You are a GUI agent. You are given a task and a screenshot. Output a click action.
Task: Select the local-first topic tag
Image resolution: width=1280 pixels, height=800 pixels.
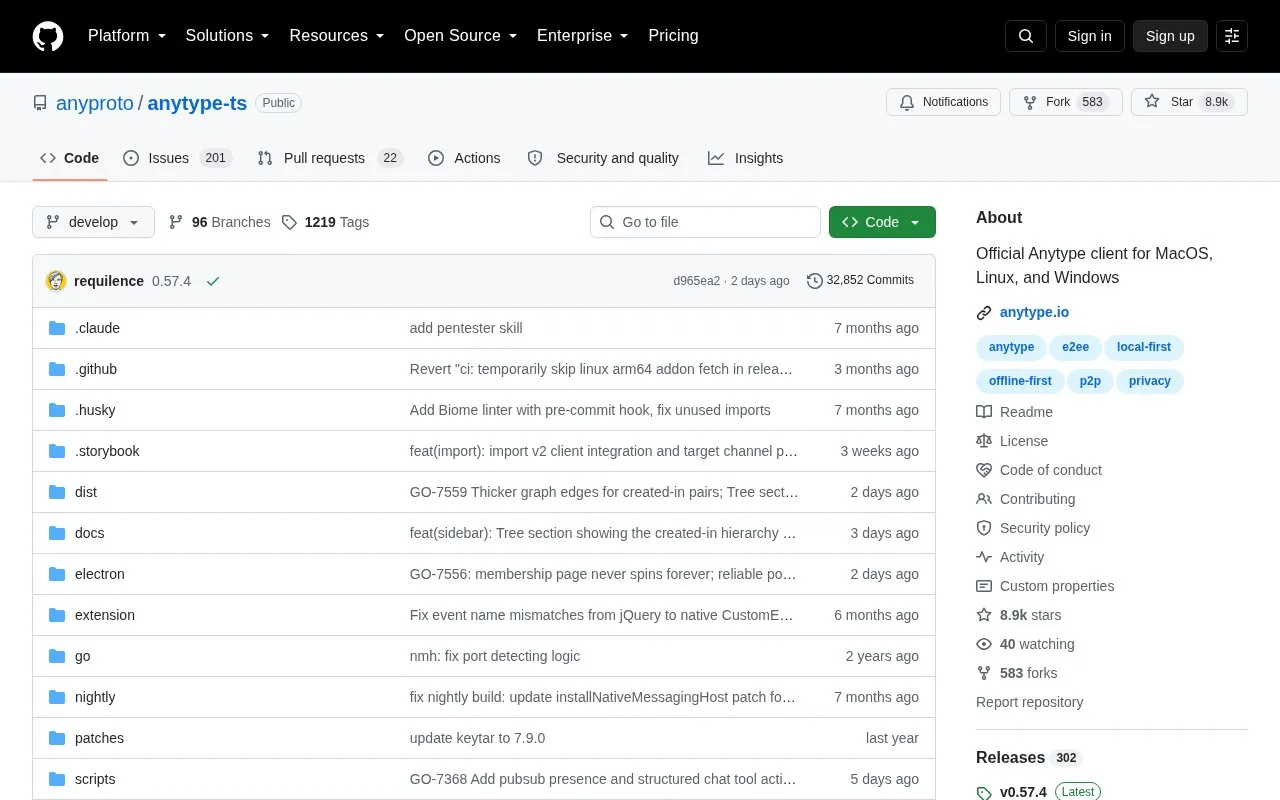[x=1144, y=347]
